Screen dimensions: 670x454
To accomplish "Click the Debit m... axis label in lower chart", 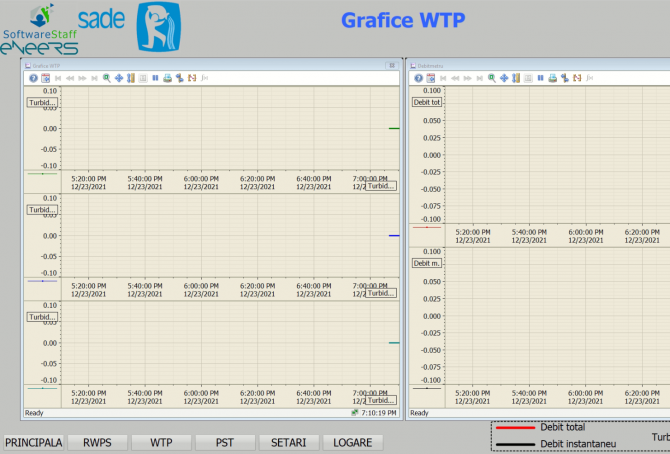I will pyautogui.click(x=428, y=263).
